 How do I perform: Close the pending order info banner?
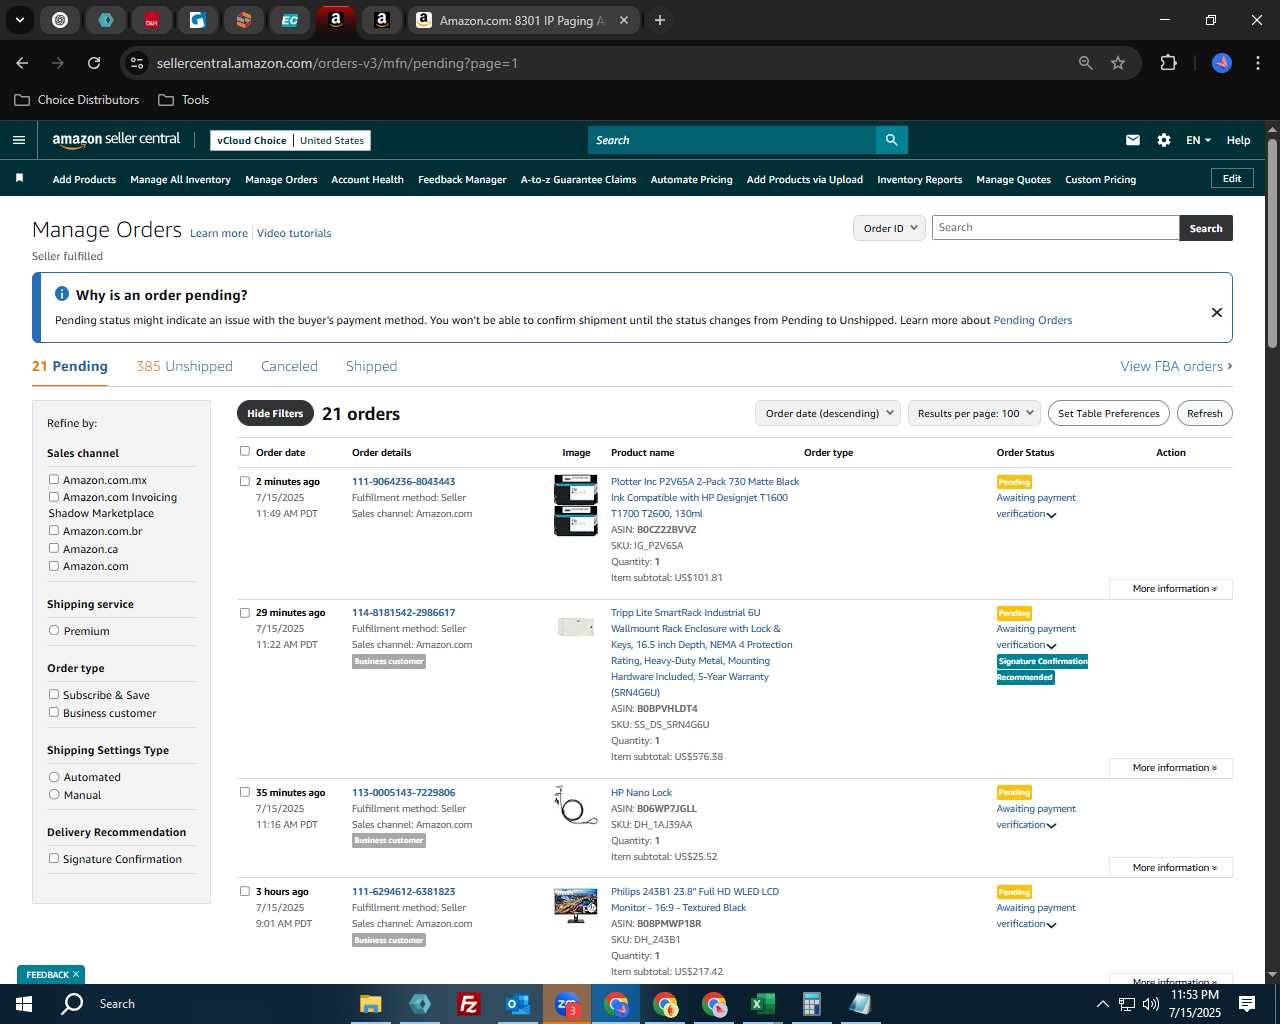coord(1217,312)
